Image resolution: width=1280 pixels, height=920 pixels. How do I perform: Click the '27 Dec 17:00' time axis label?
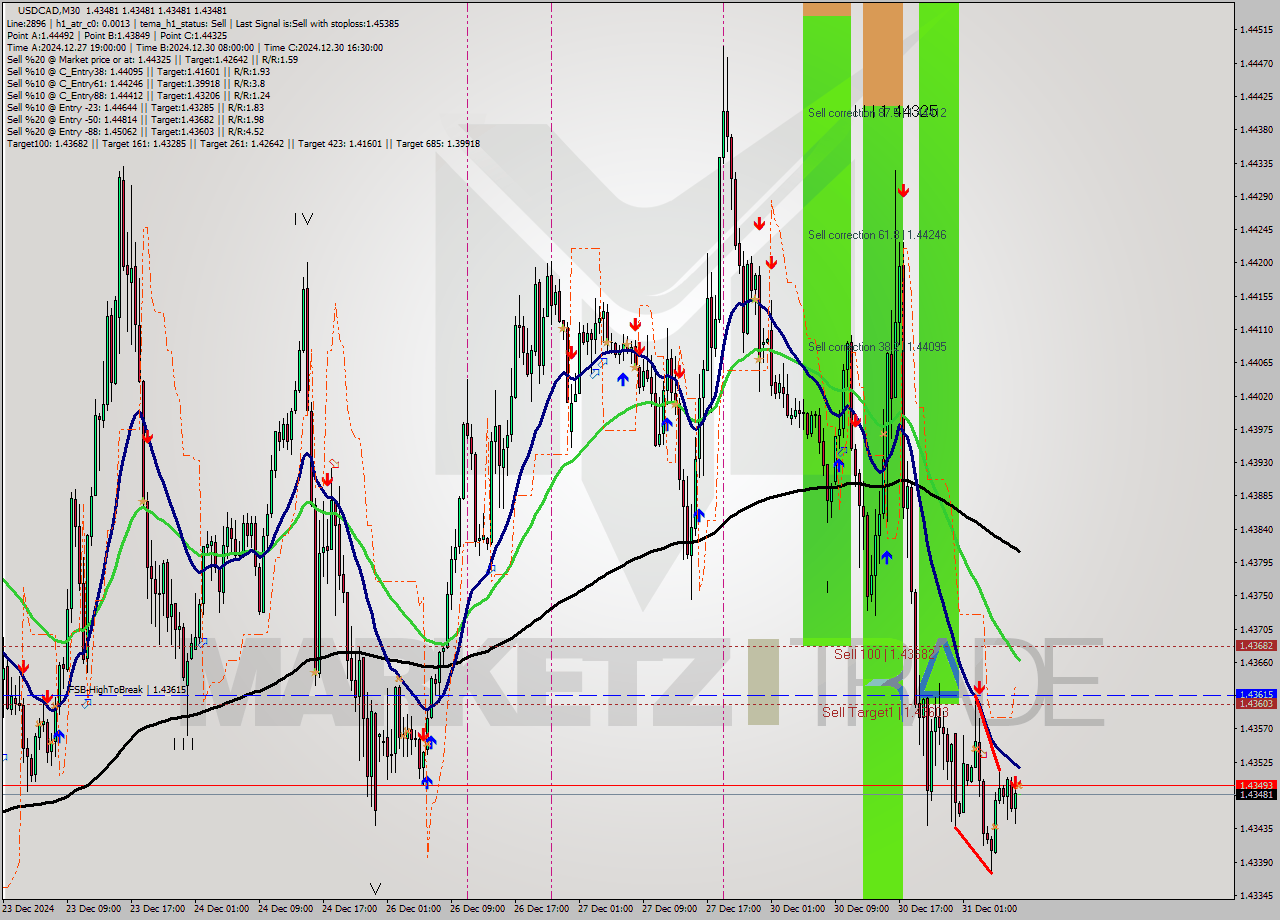pos(732,909)
